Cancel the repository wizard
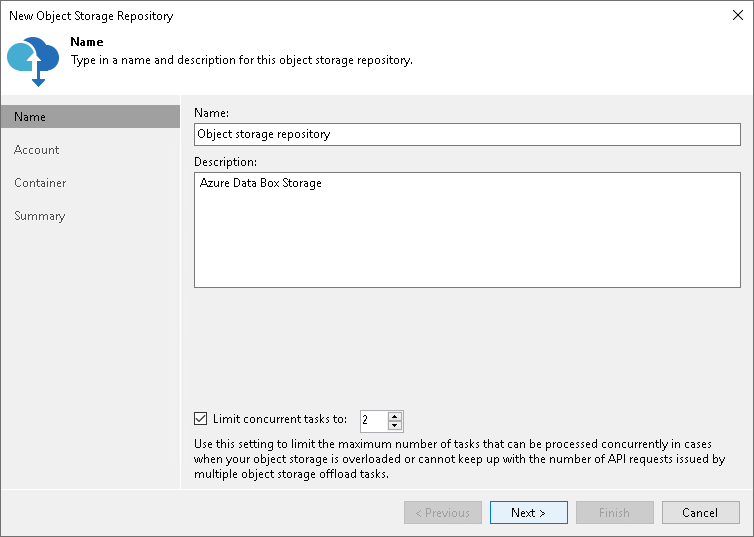This screenshot has width=754, height=537. pos(700,513)
